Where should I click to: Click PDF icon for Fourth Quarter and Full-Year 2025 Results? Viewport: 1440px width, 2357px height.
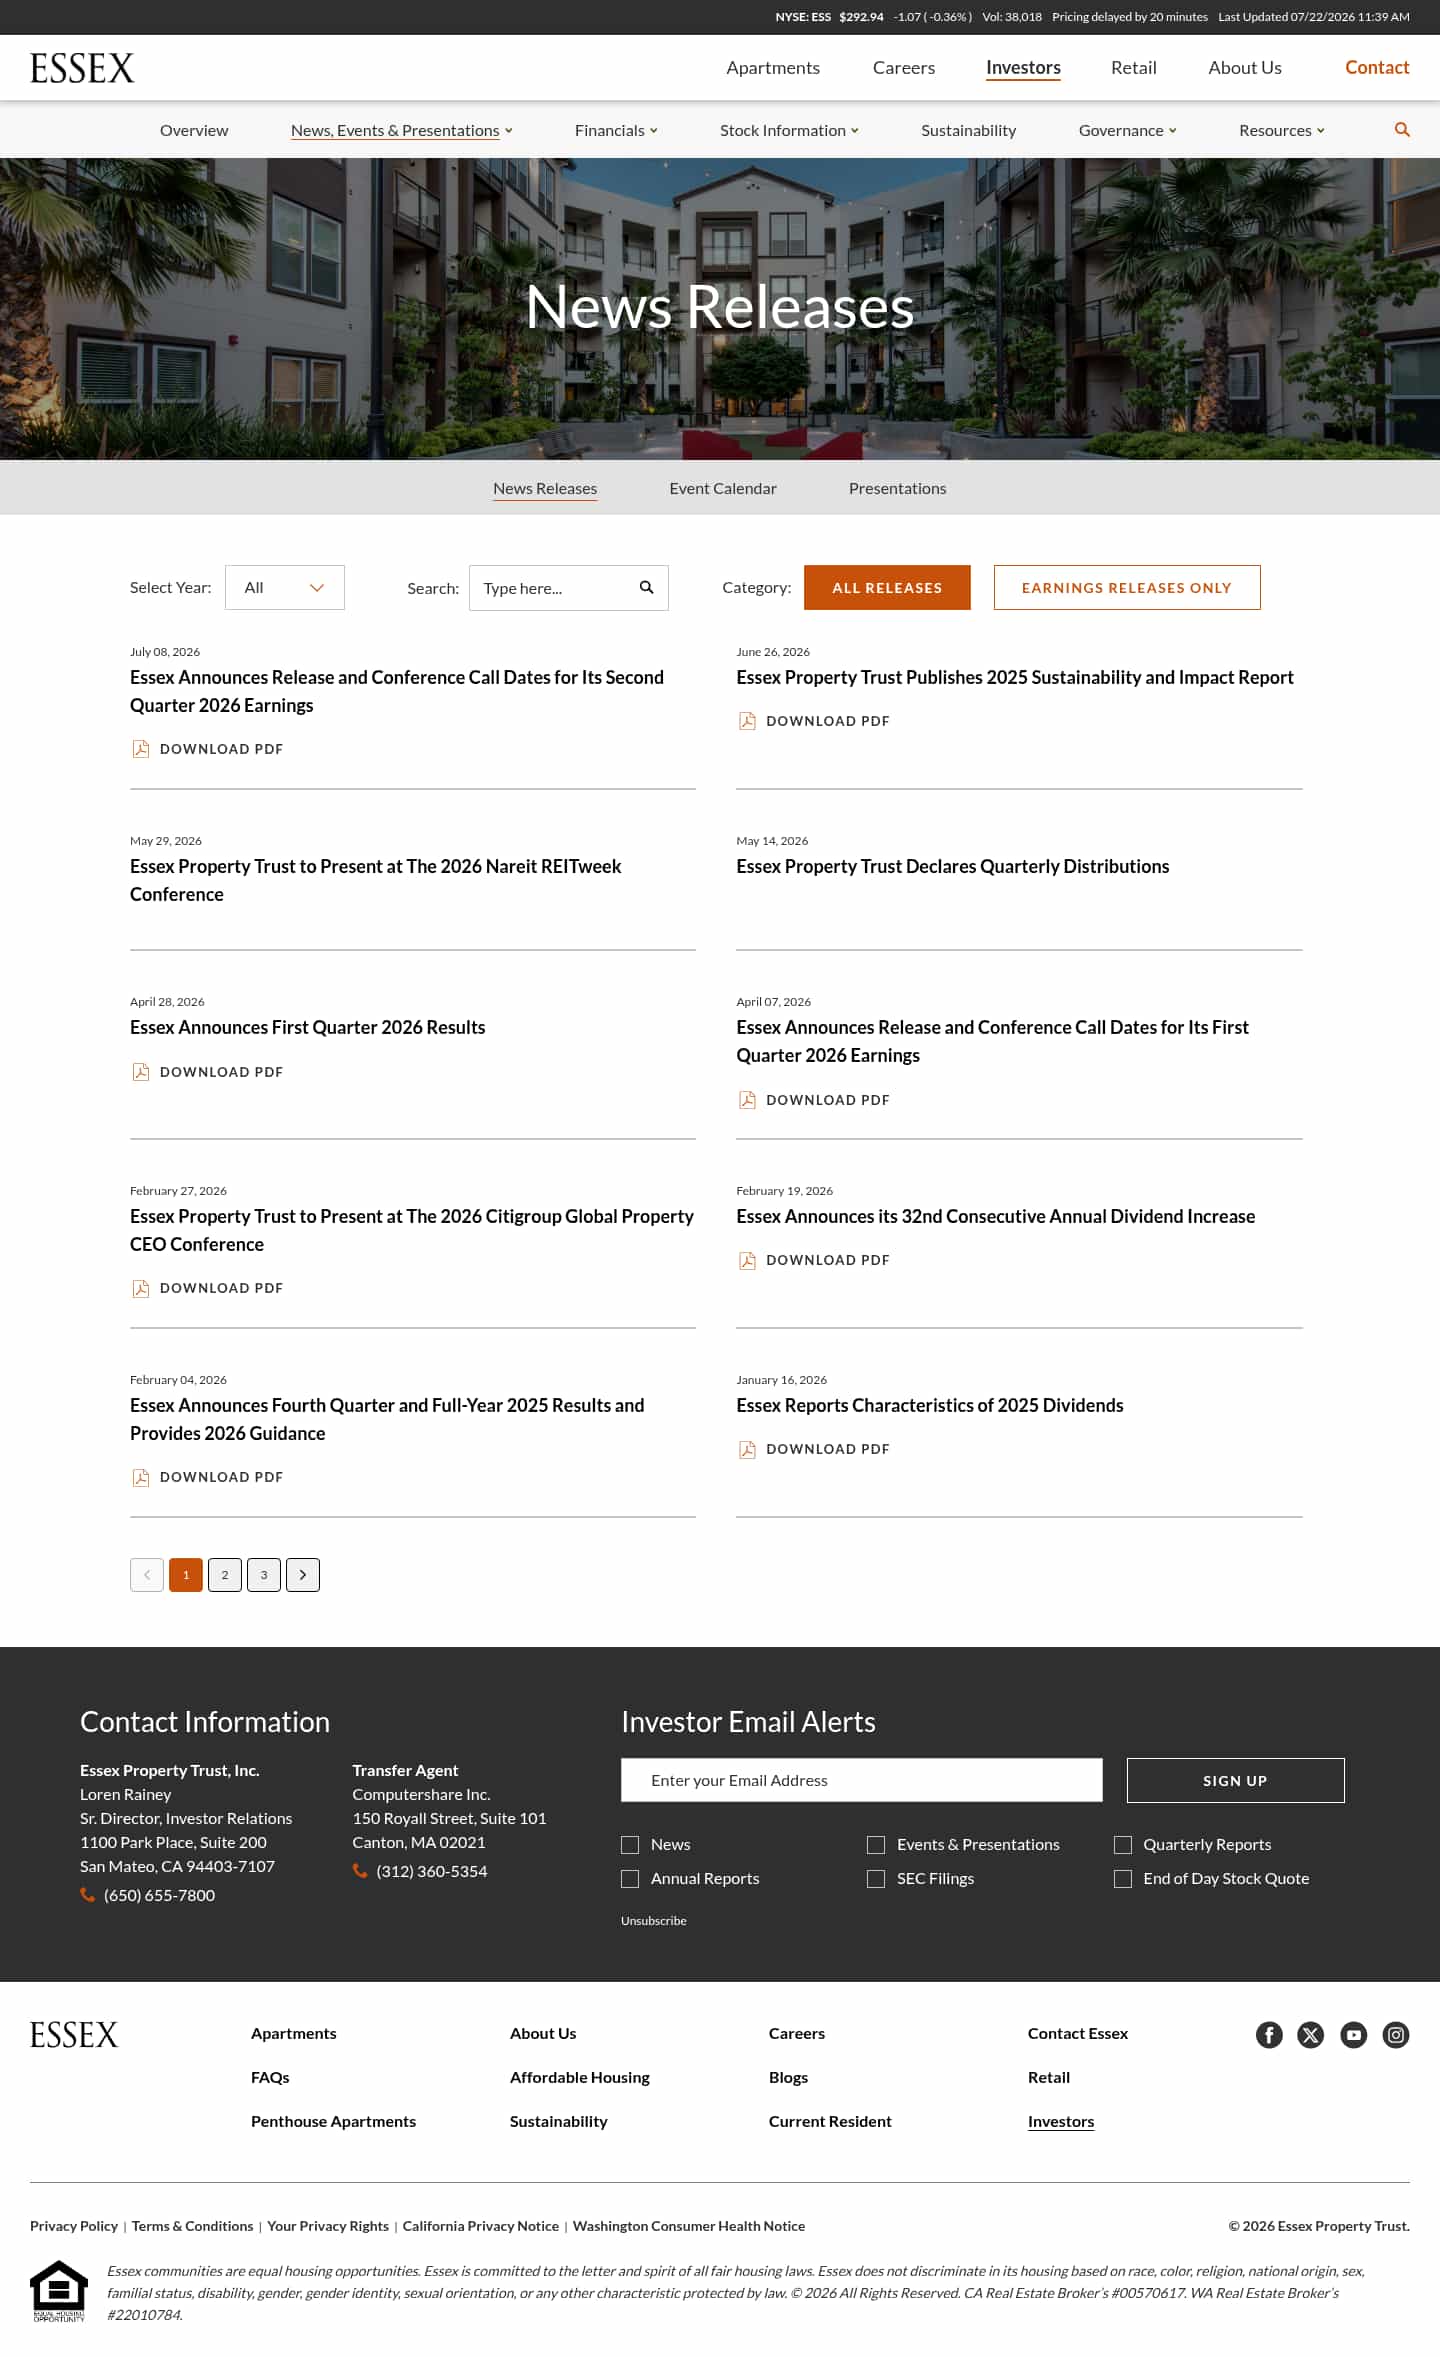click(x=141, y=1477)
